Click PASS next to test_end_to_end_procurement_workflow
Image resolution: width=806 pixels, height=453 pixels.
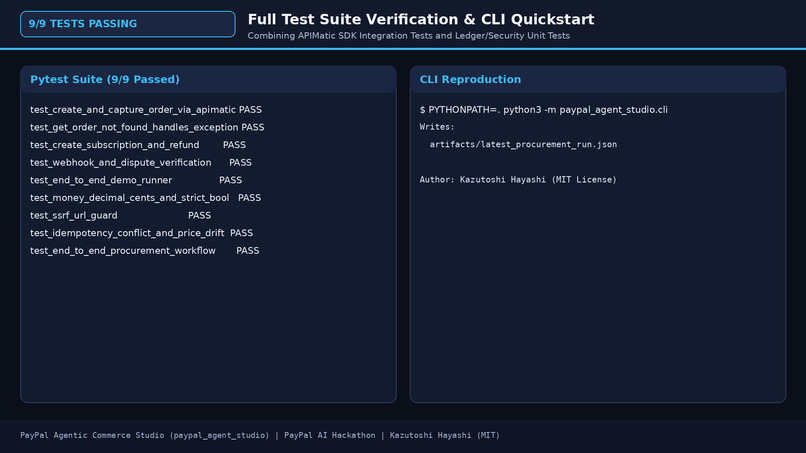click(x=248, y=250)
